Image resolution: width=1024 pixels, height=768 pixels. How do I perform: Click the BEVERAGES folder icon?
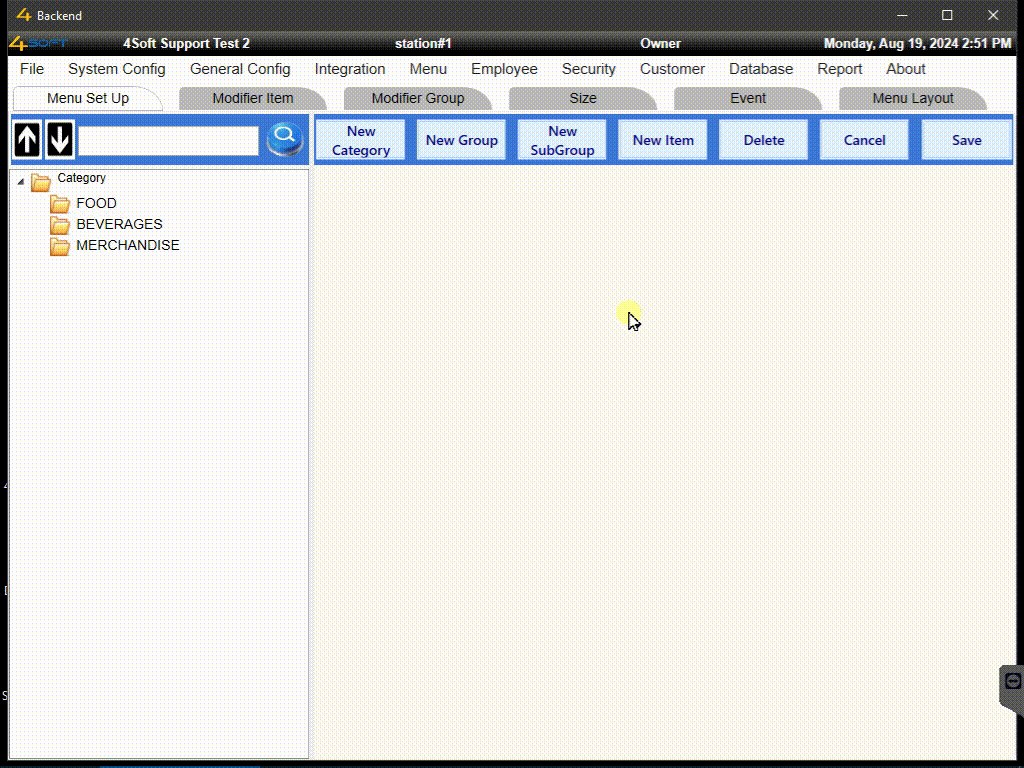pyautogui.click(x=59, y=225)
